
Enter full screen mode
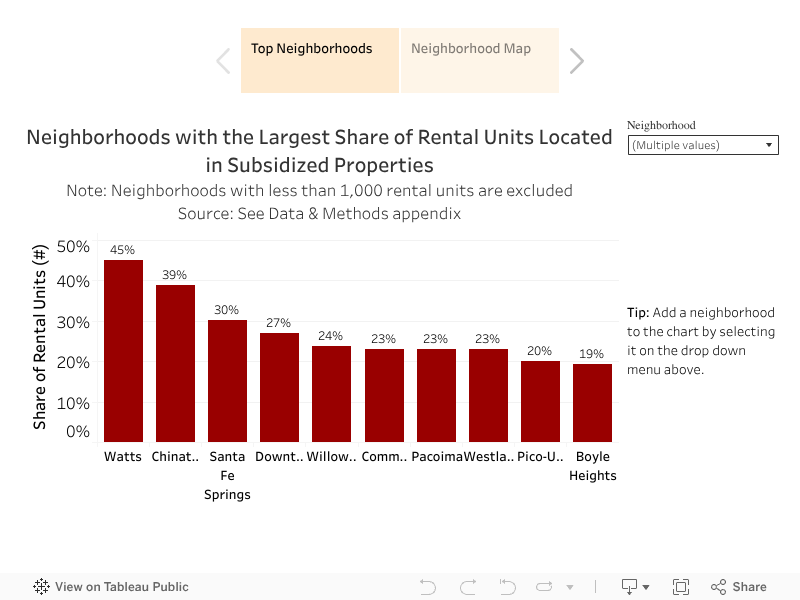pyautogui.click(x=681, y=587)
